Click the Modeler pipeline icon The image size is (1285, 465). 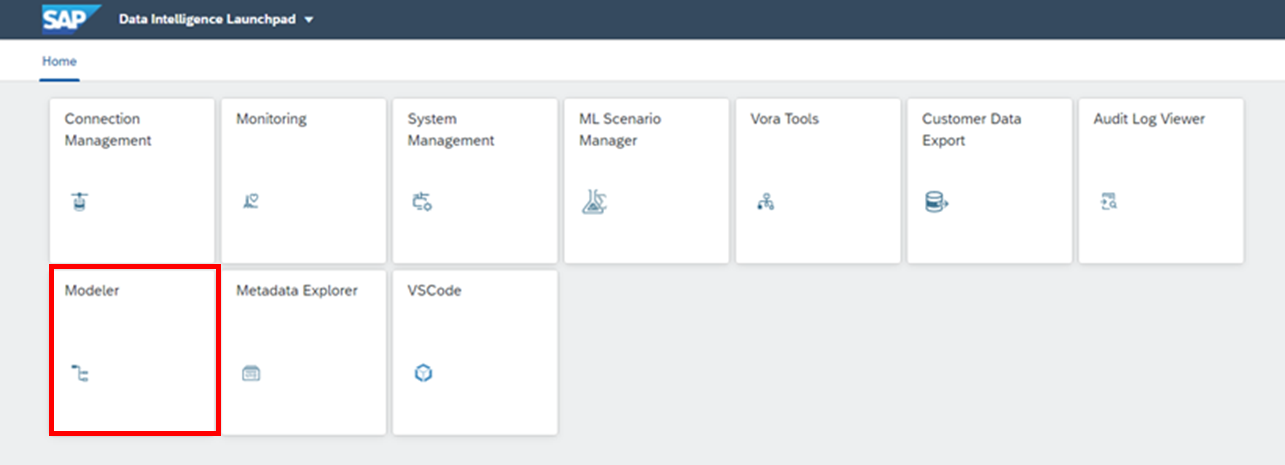(80, 374)
